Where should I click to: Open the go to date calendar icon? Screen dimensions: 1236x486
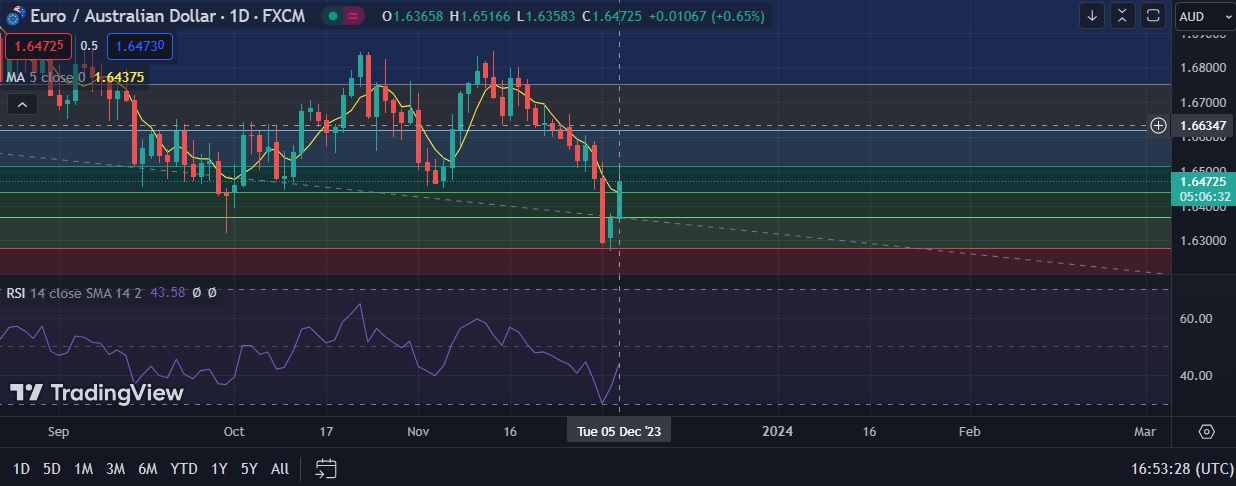tap(326, 468)
